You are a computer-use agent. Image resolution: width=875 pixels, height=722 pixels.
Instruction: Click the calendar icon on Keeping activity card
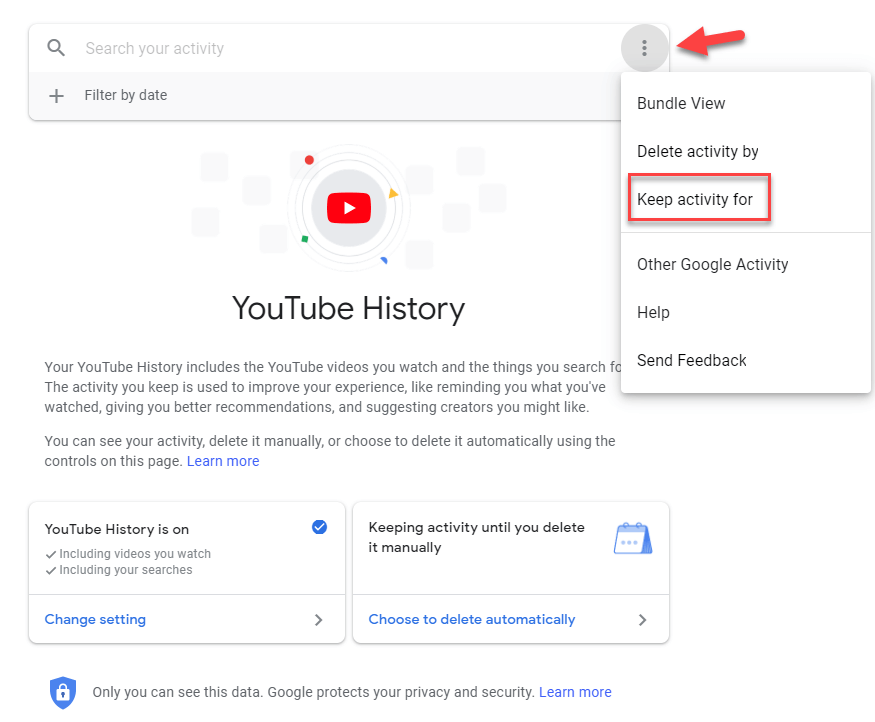pos(633,538)
